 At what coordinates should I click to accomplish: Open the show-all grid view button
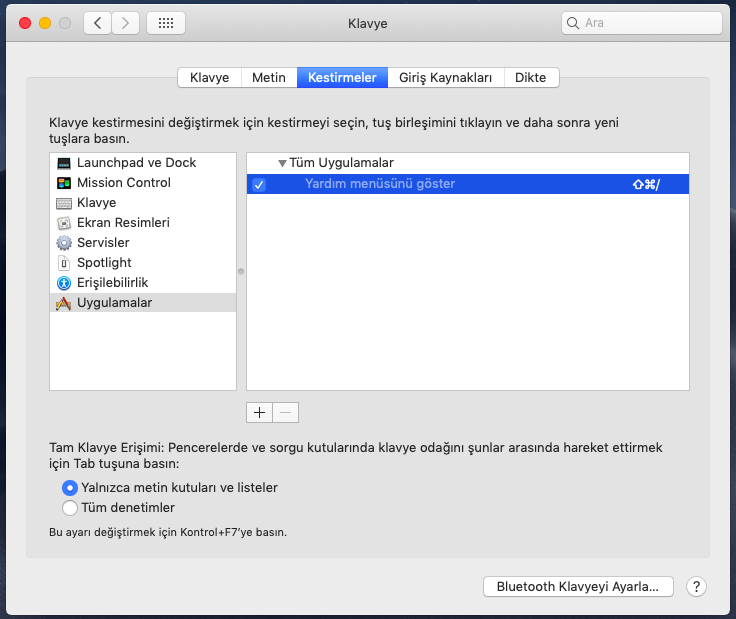click(x=165, y=23)
